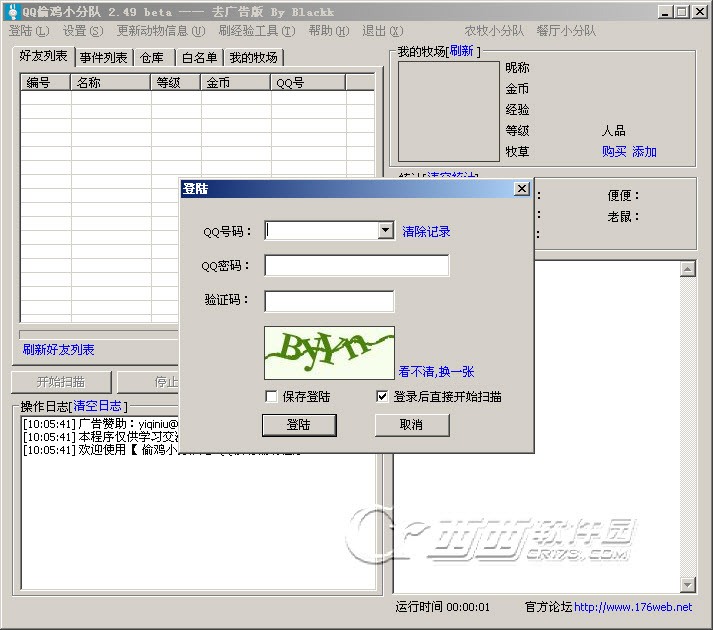Minimize the main QQ偷鸡小分队 window

pyautogui.click(x=664, y=11)
